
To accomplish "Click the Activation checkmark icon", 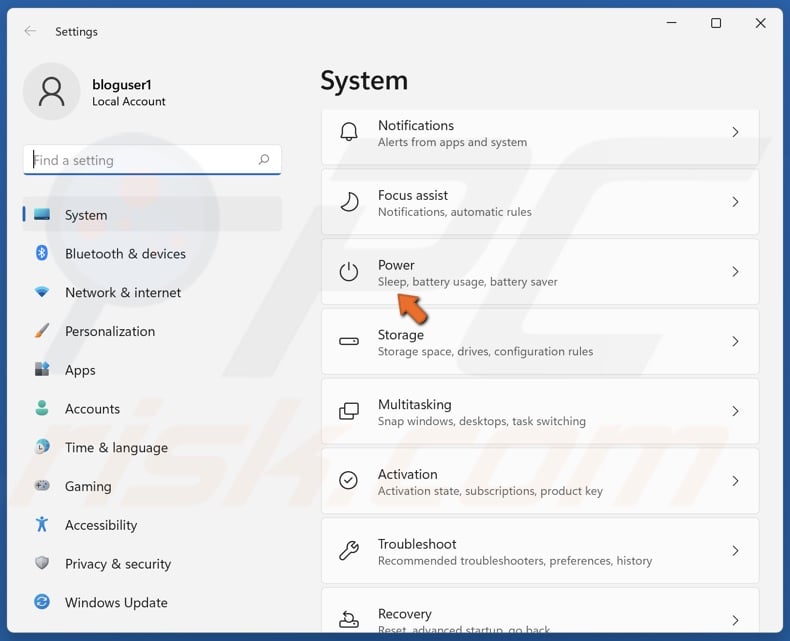I will tap(349, 481).
